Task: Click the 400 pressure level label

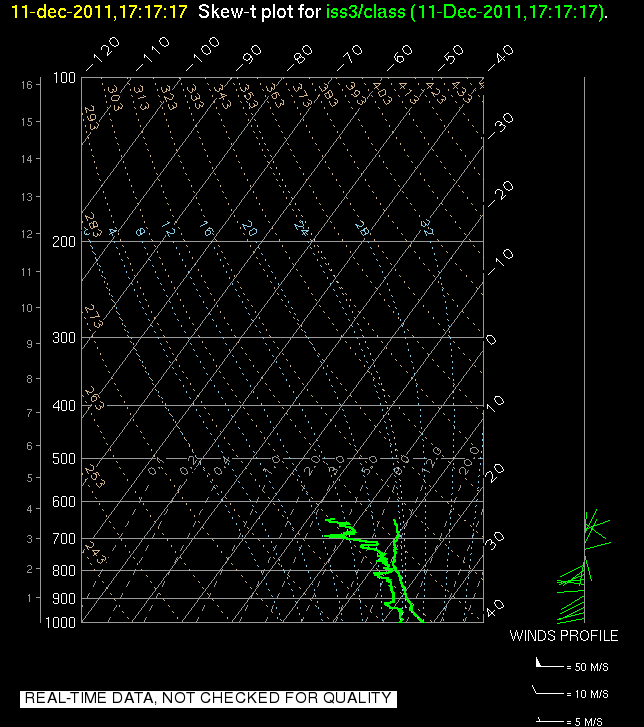Action: (64, 406)
